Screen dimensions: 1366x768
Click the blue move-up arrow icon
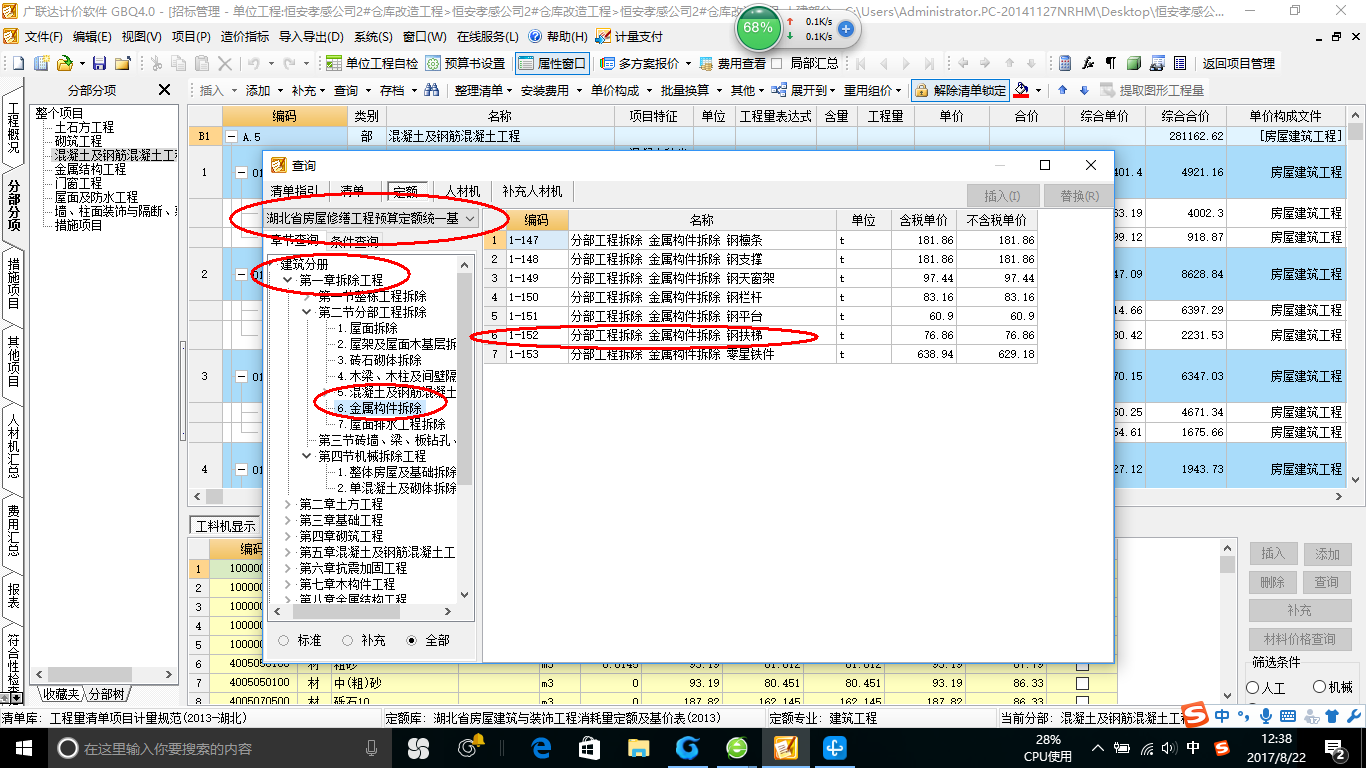pos(1062,90)
